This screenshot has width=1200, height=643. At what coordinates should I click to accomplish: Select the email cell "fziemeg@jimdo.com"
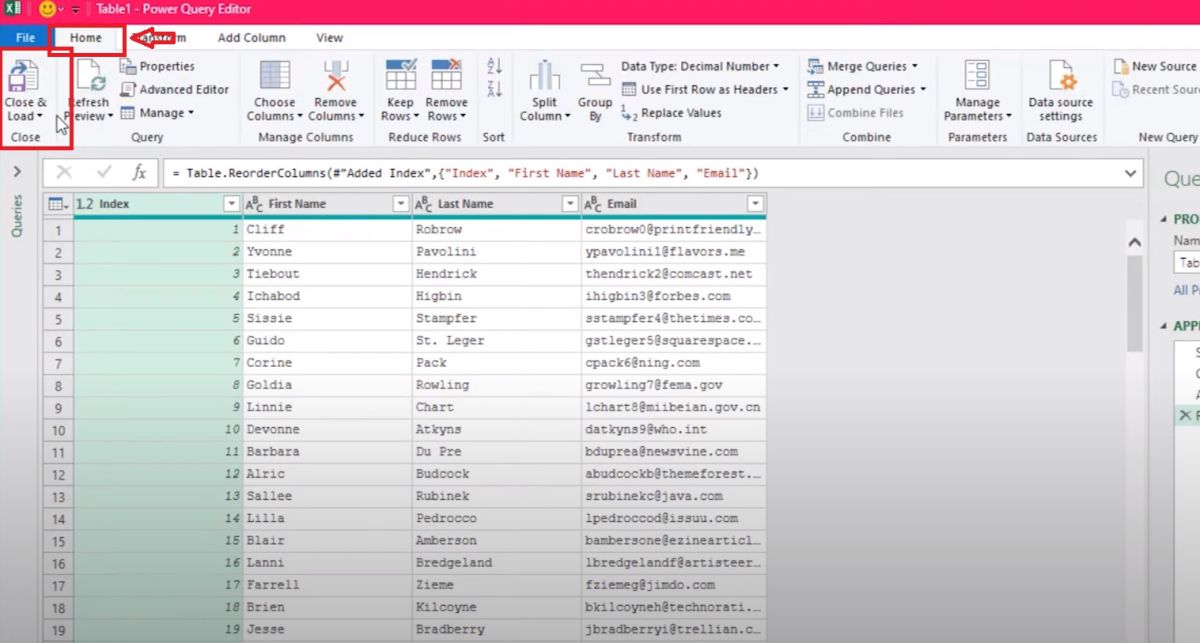(674, 585)
